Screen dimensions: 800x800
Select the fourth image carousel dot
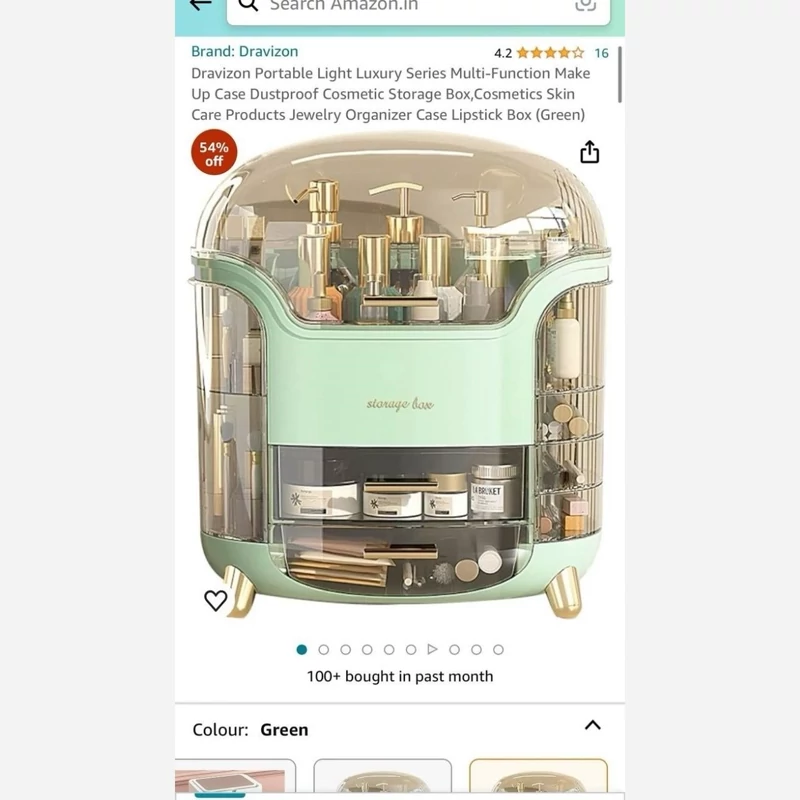[x=367, y=649]
